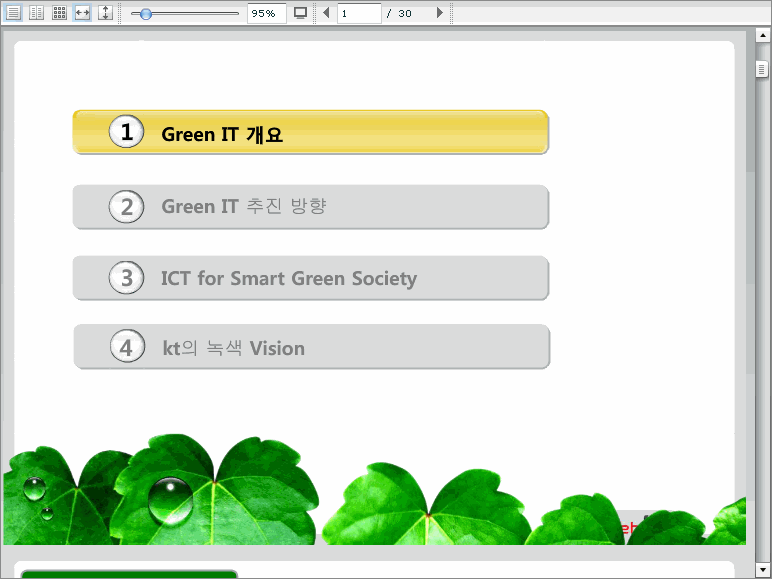Select item 2 Green IT 추진 방향
This screenshot has height=579, width=772.
coord(311,207)
